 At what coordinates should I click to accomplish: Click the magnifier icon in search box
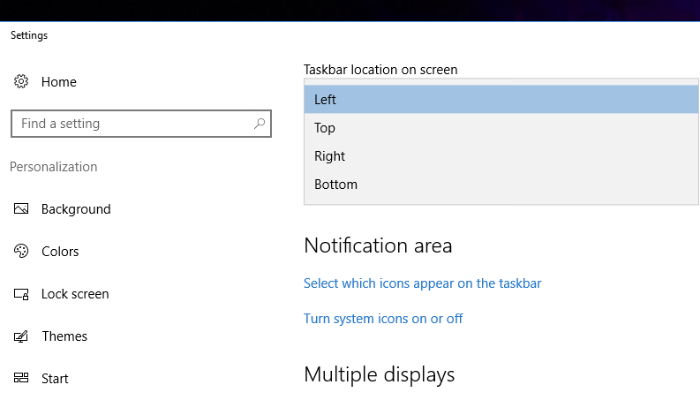tap(259, 124)
